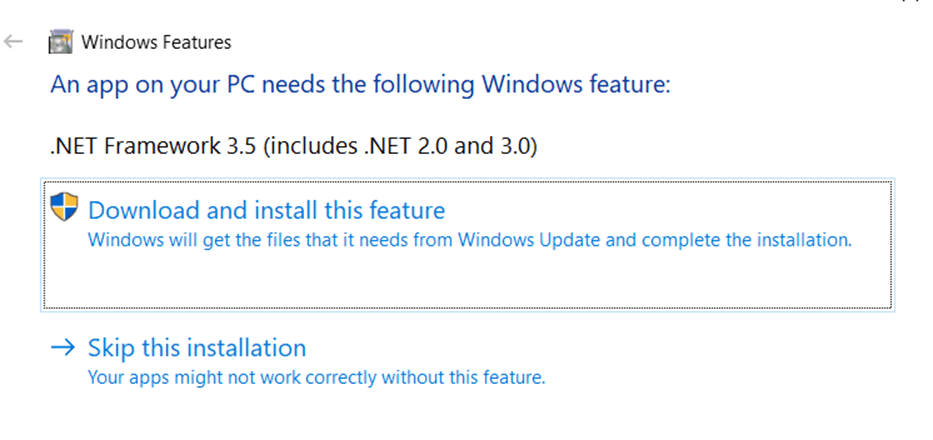This screenshot has width=933, height=440.
Task: Click the Windows Features title text
Action: pyautogui.click(x=156, y=42)
